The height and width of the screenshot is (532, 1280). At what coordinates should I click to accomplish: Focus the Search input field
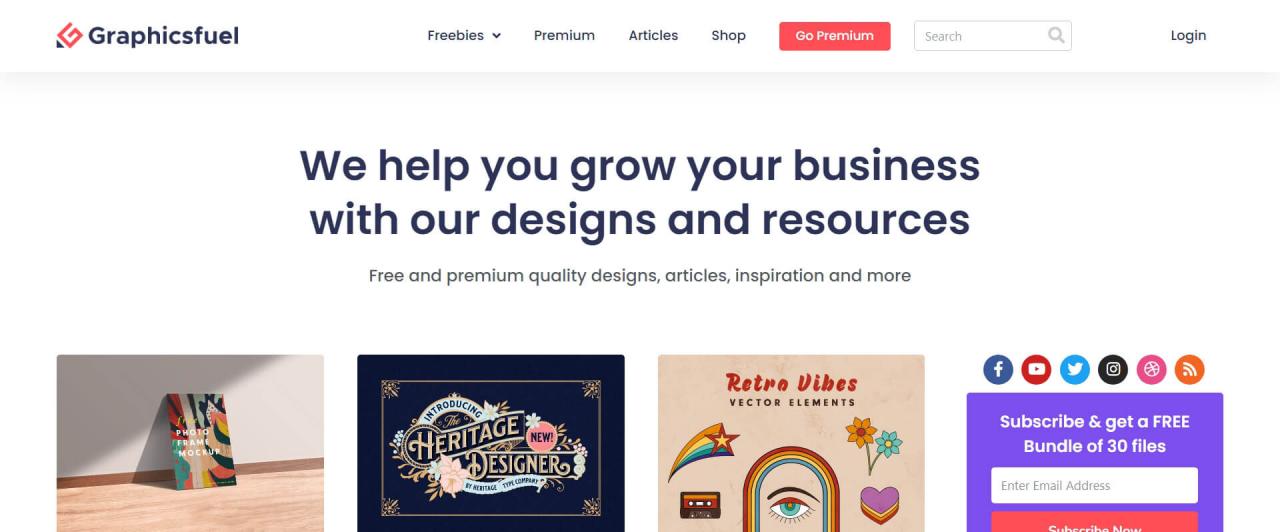point(980,36)
